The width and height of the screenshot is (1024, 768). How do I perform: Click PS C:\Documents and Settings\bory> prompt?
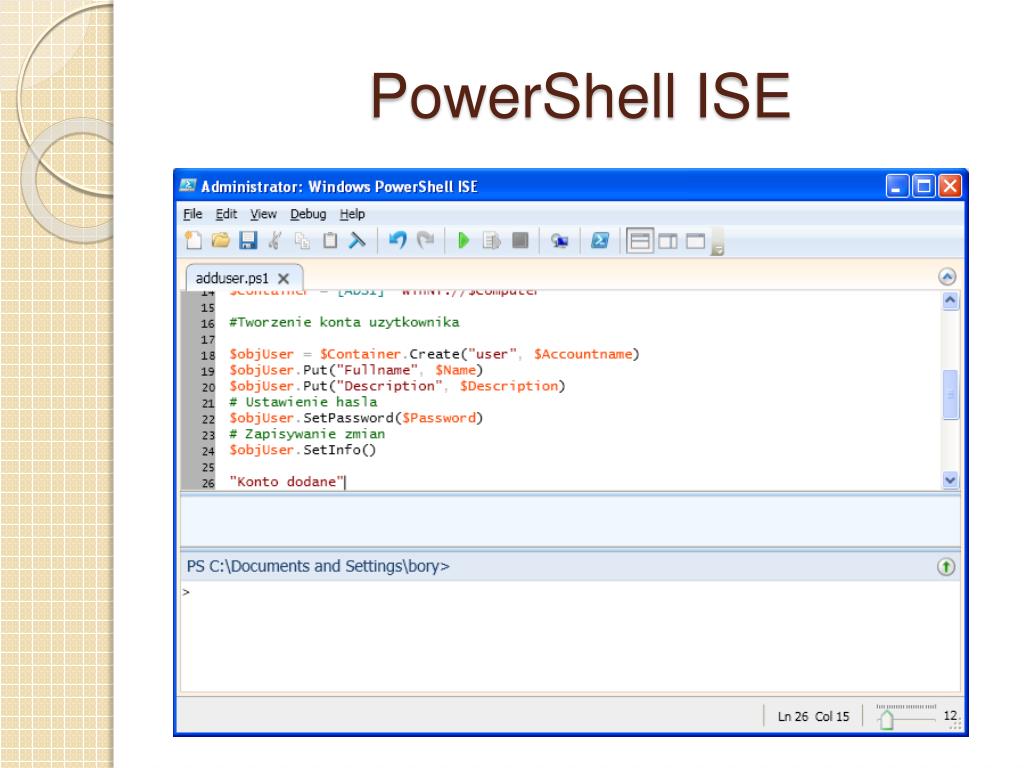(318, 566)
